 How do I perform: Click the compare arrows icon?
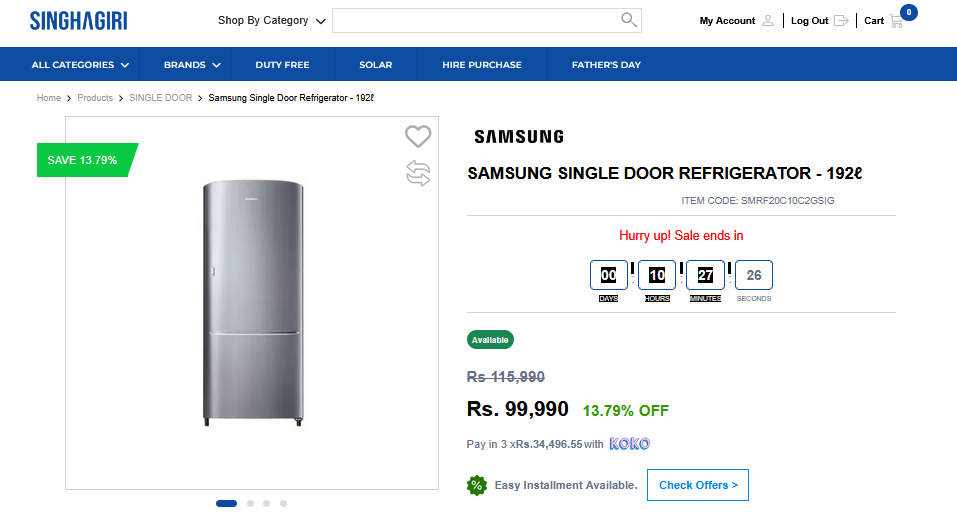(x=418, y=173)
